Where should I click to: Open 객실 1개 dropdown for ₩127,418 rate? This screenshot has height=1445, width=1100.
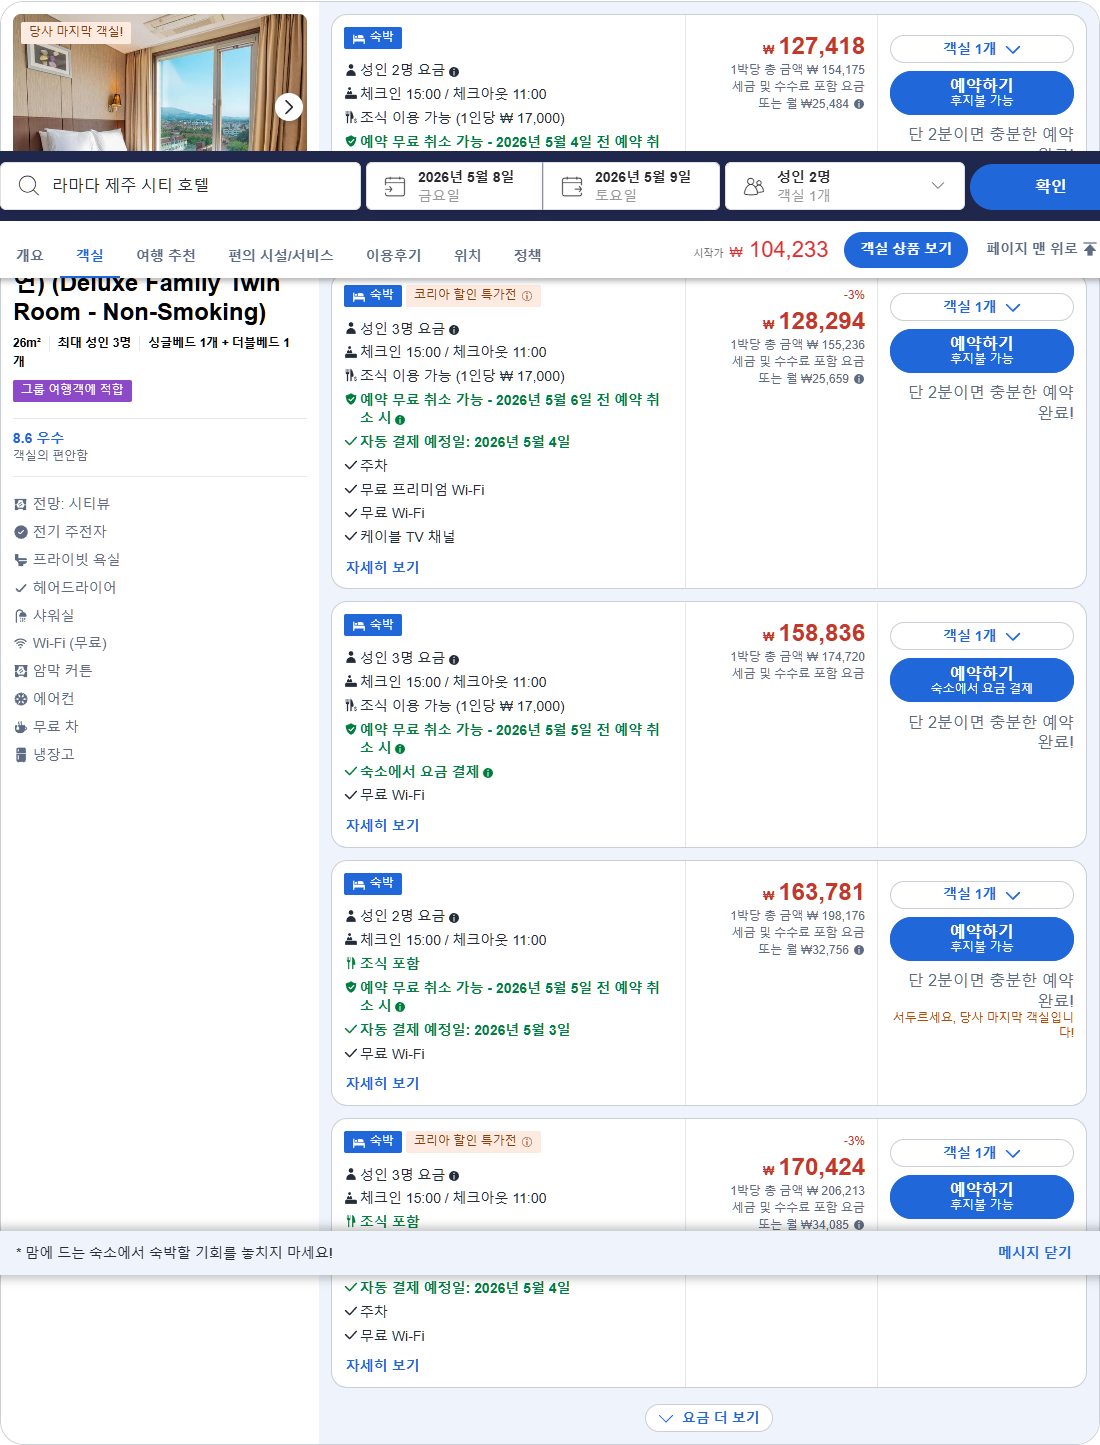(x=982, y=49)
